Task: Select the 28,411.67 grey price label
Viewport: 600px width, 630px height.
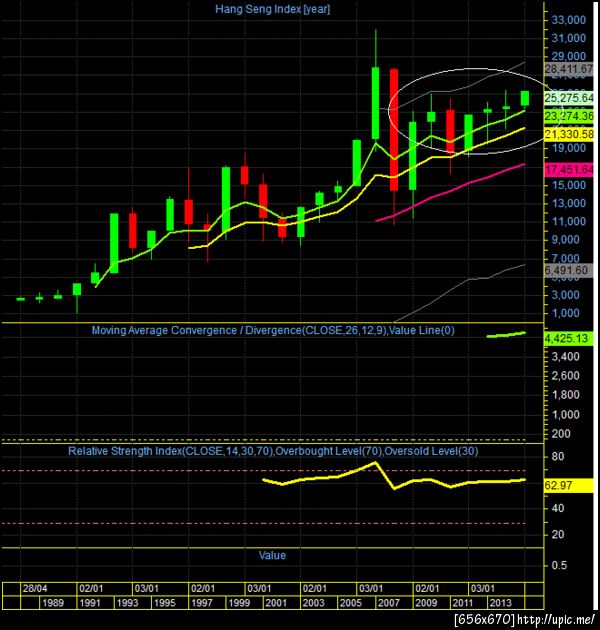Action: 569,69
